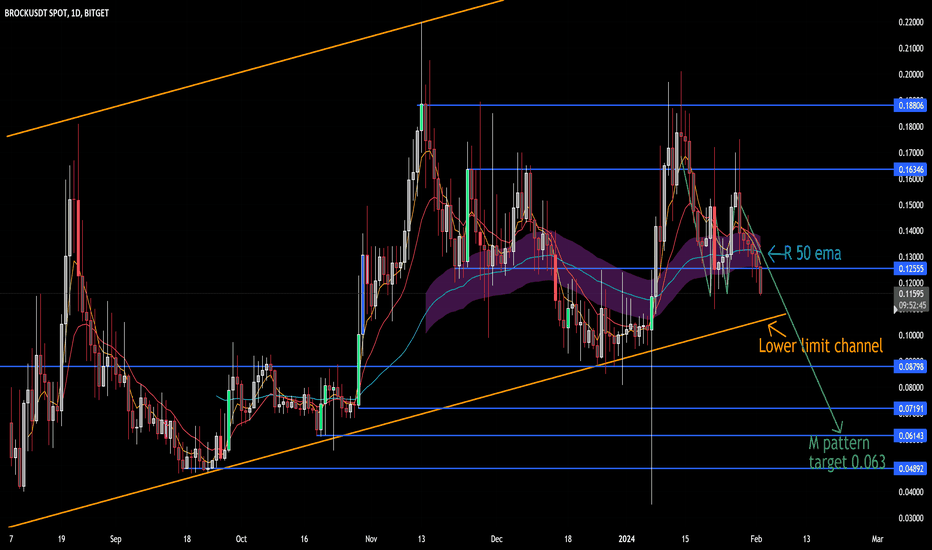932x550 pixels.
Task: Click the 0.13000 price axis value
Action: (x=911, y=257)
